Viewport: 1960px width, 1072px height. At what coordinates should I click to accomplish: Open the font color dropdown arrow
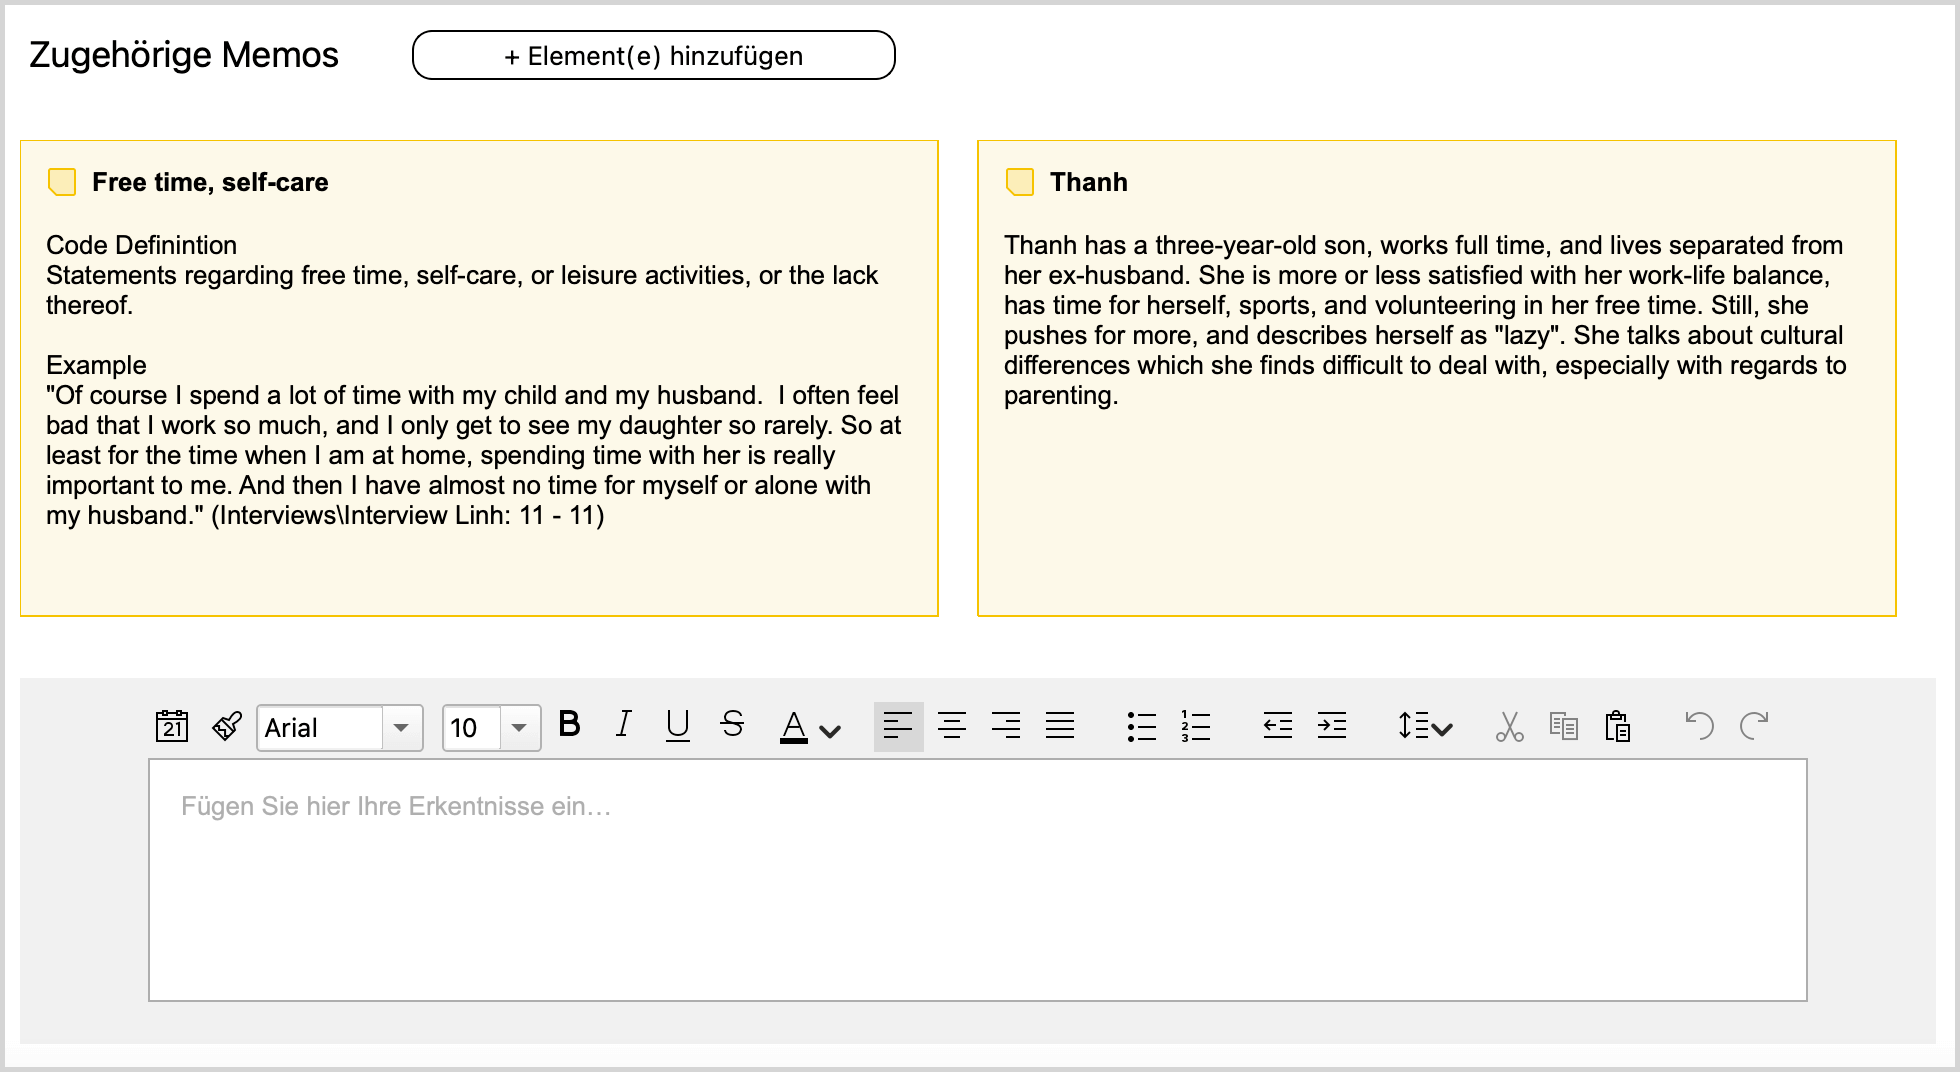coord(830,731)
